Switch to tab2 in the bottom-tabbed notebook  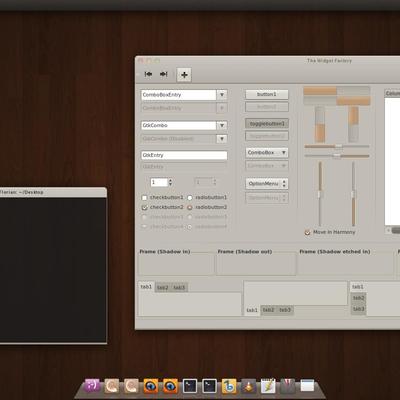[x=268, y=310]
